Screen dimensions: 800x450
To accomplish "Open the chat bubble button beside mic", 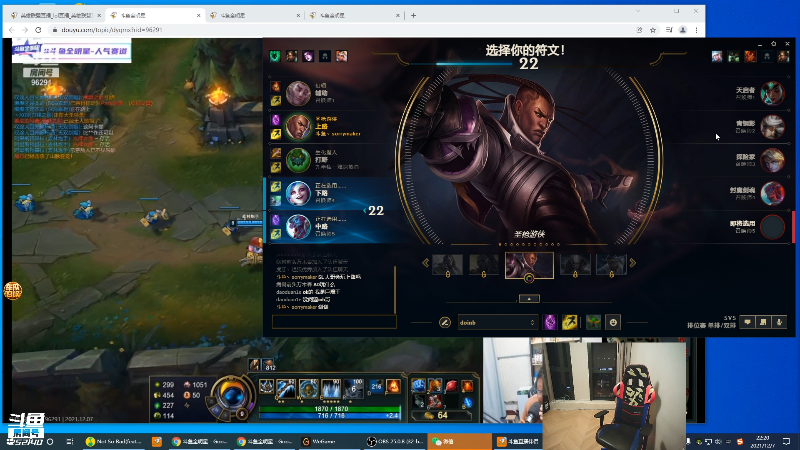I will pyautogui.click(x=747, y=322).
